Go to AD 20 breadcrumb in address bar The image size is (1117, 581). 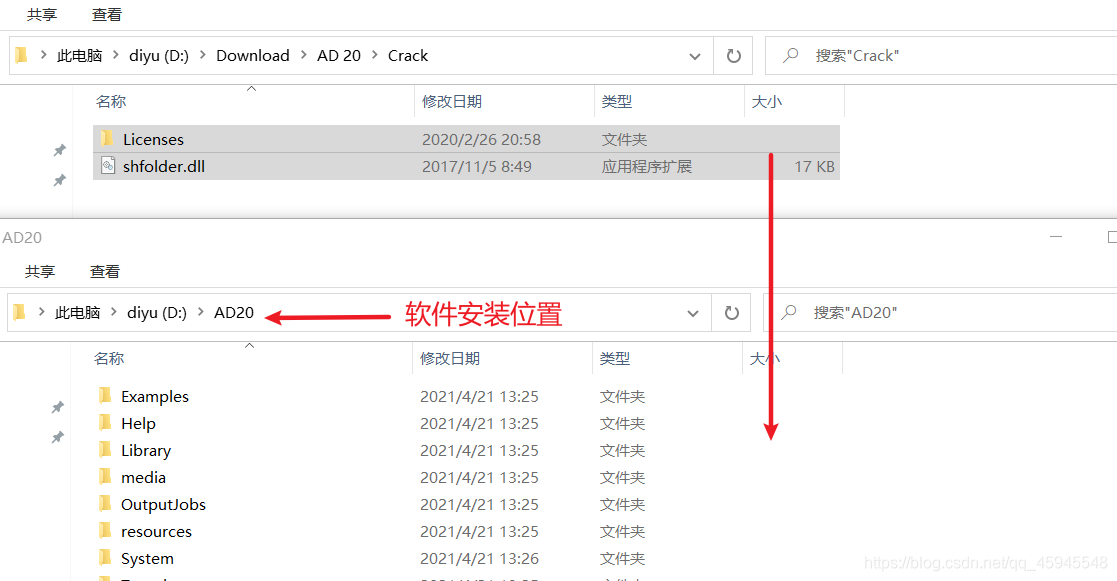coord(338,56)
